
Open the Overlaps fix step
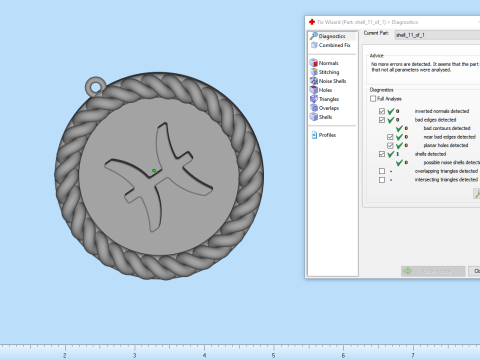[325, 108]
